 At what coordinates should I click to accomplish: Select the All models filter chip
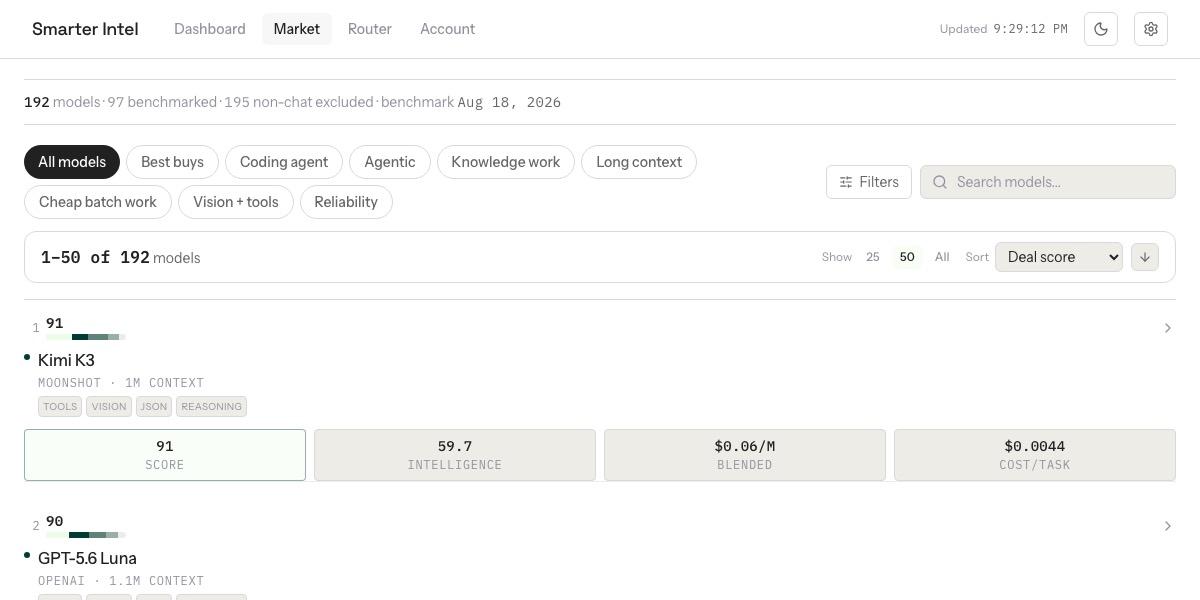coord(72,162)
